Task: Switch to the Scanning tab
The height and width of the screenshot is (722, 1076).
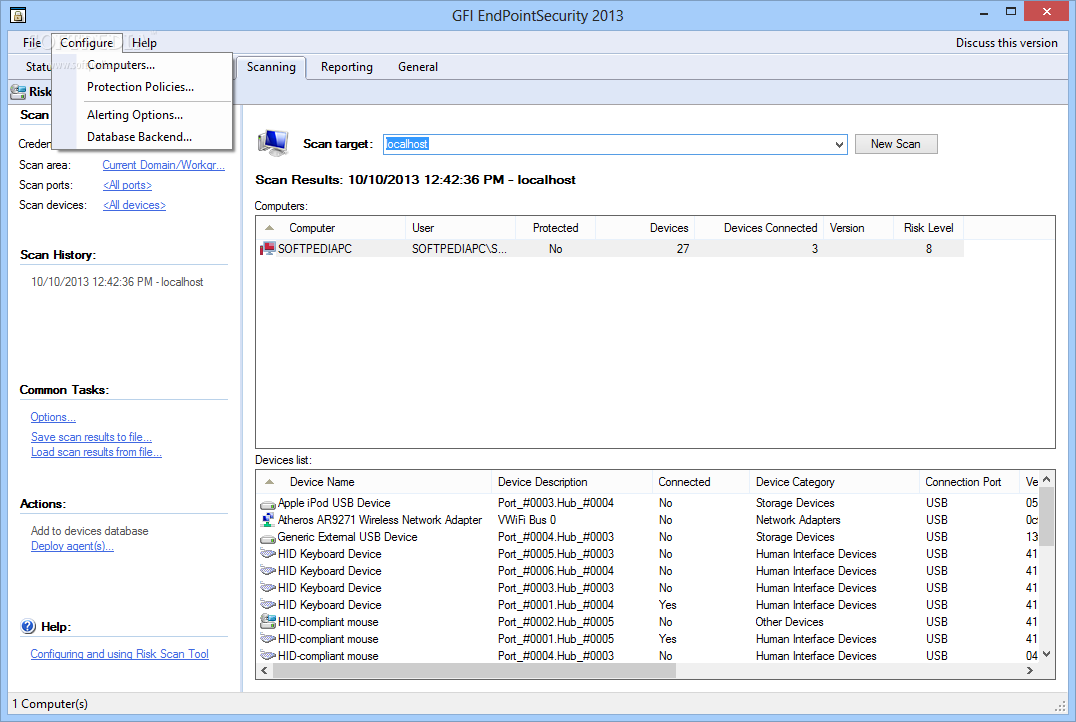Action: pyautogui.click(x=271, y=67)
